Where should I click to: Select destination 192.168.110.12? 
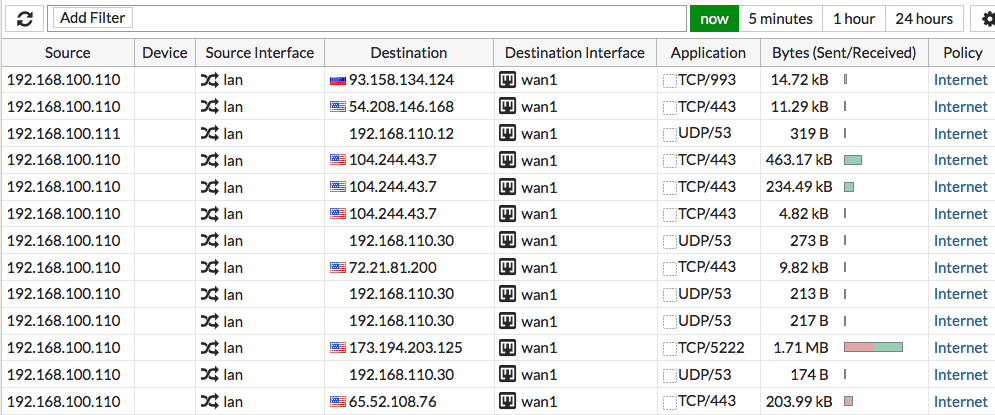tap(401, 133)
